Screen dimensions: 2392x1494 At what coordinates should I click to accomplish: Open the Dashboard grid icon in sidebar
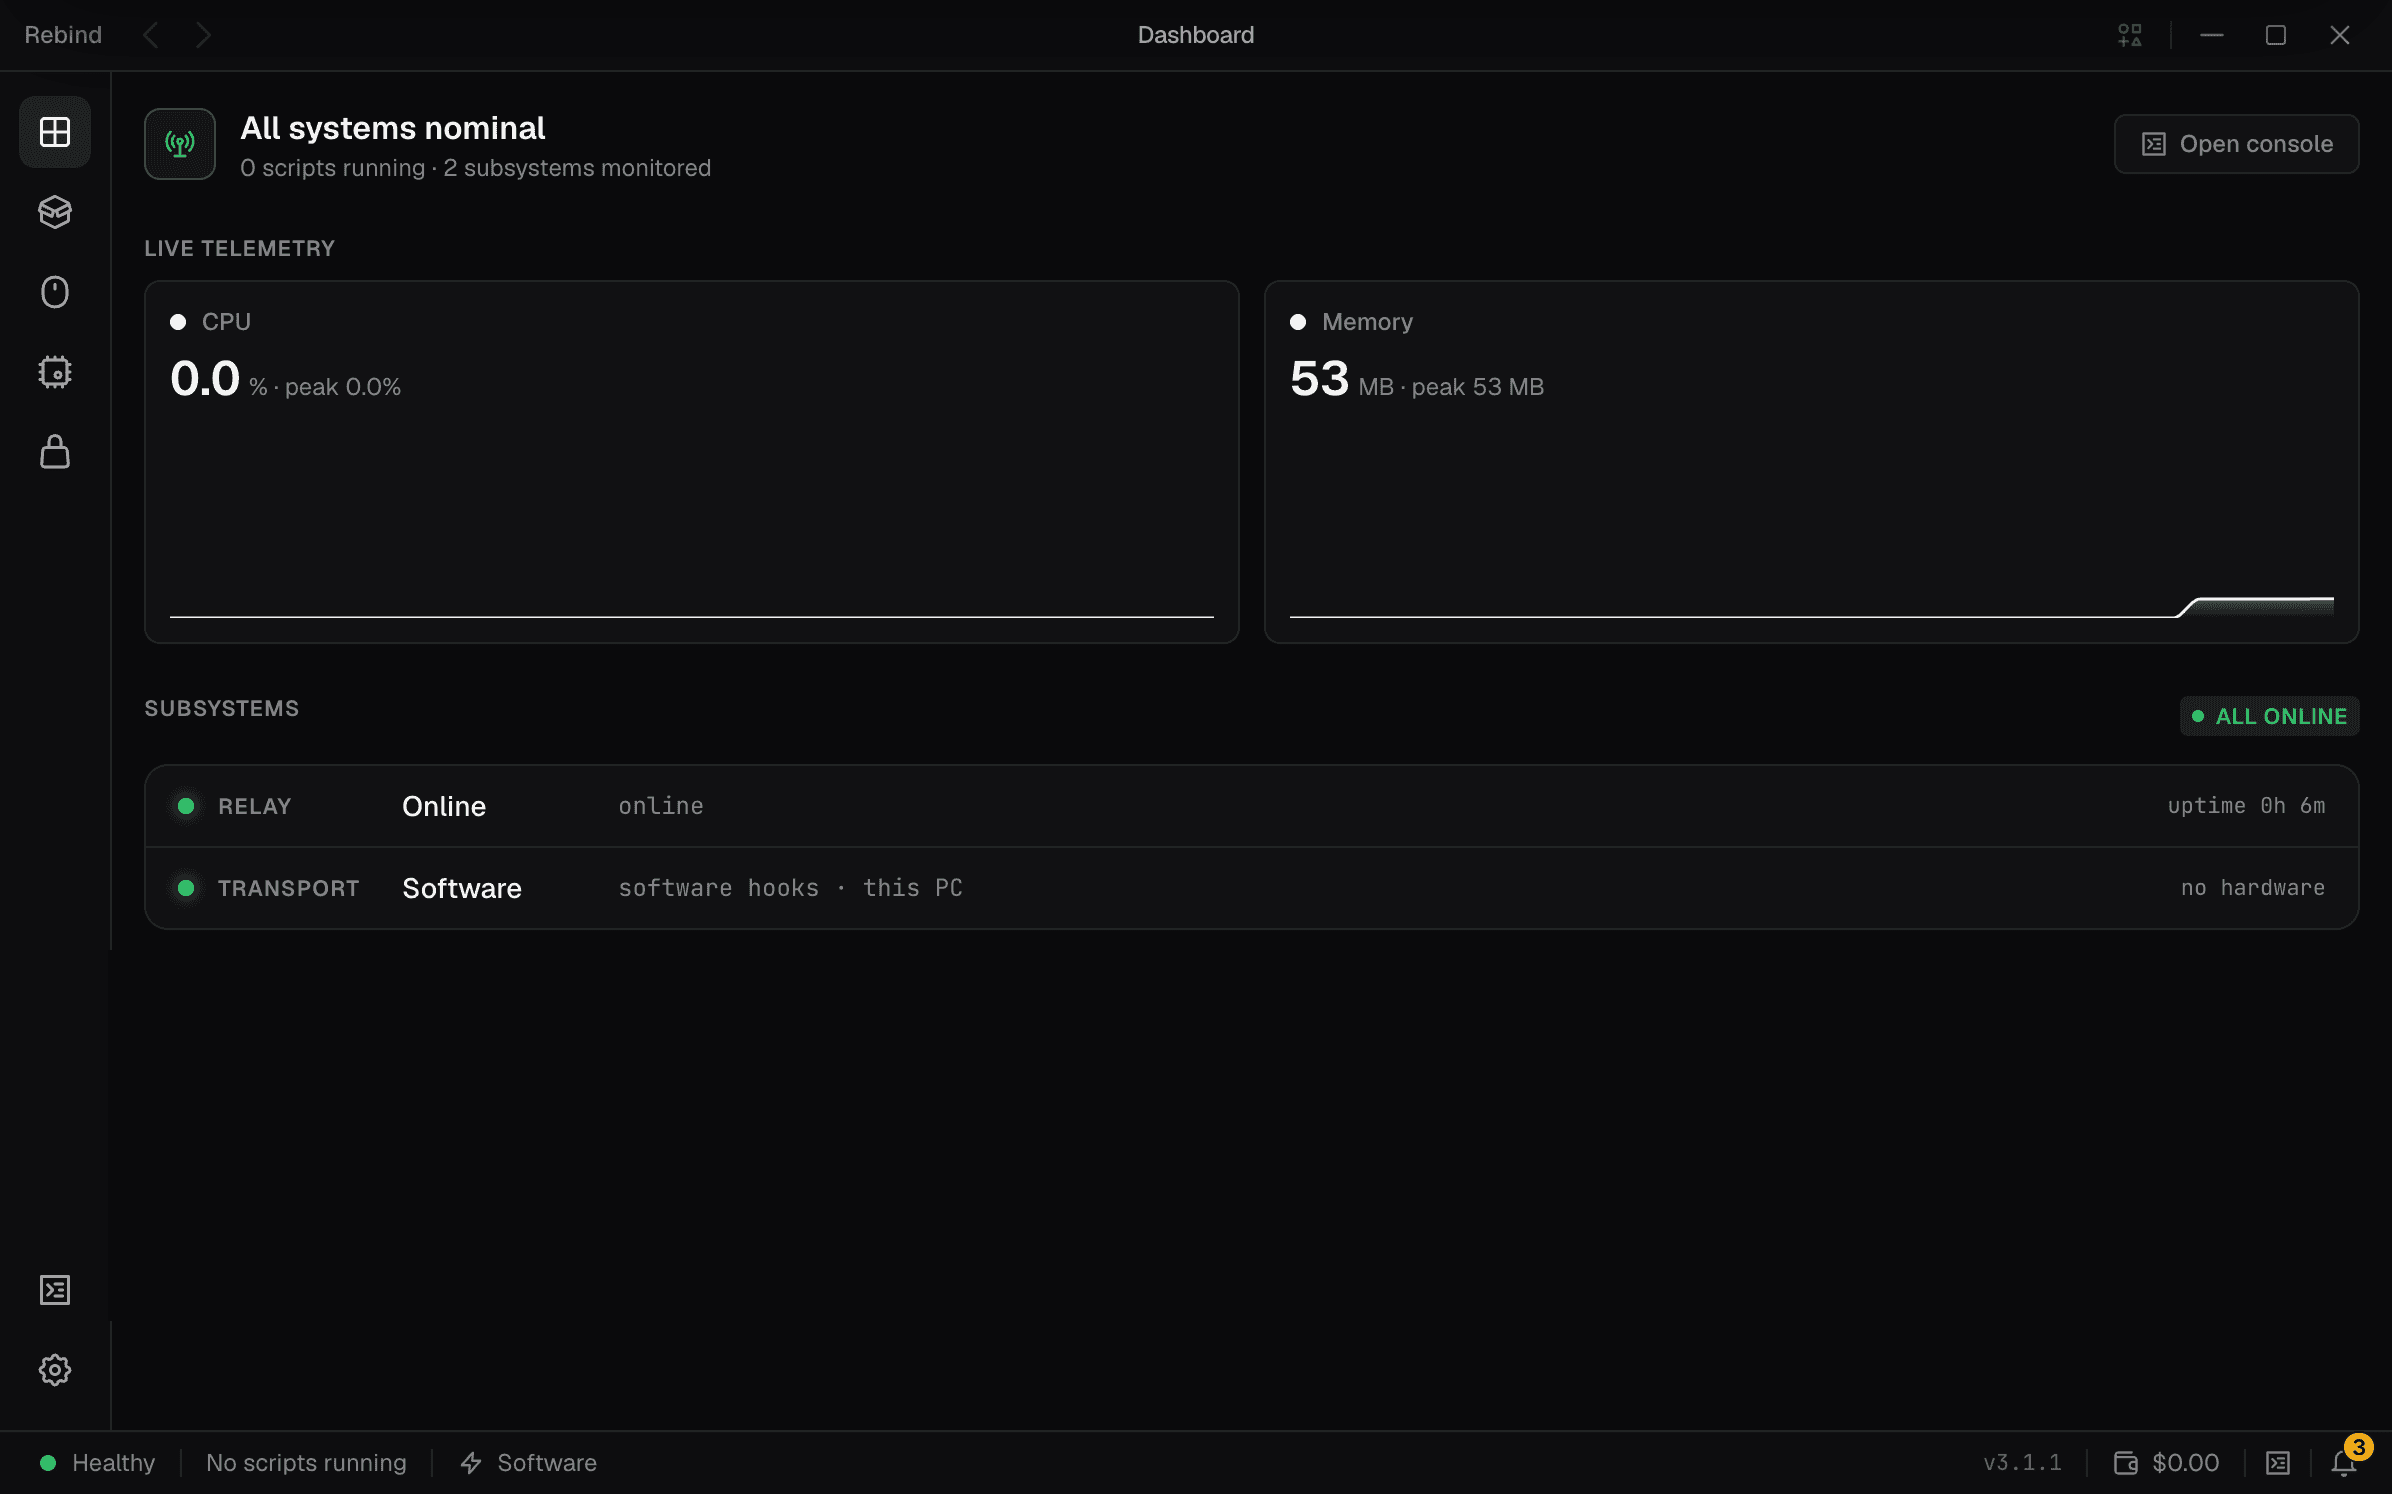click(x=55, y=132)
